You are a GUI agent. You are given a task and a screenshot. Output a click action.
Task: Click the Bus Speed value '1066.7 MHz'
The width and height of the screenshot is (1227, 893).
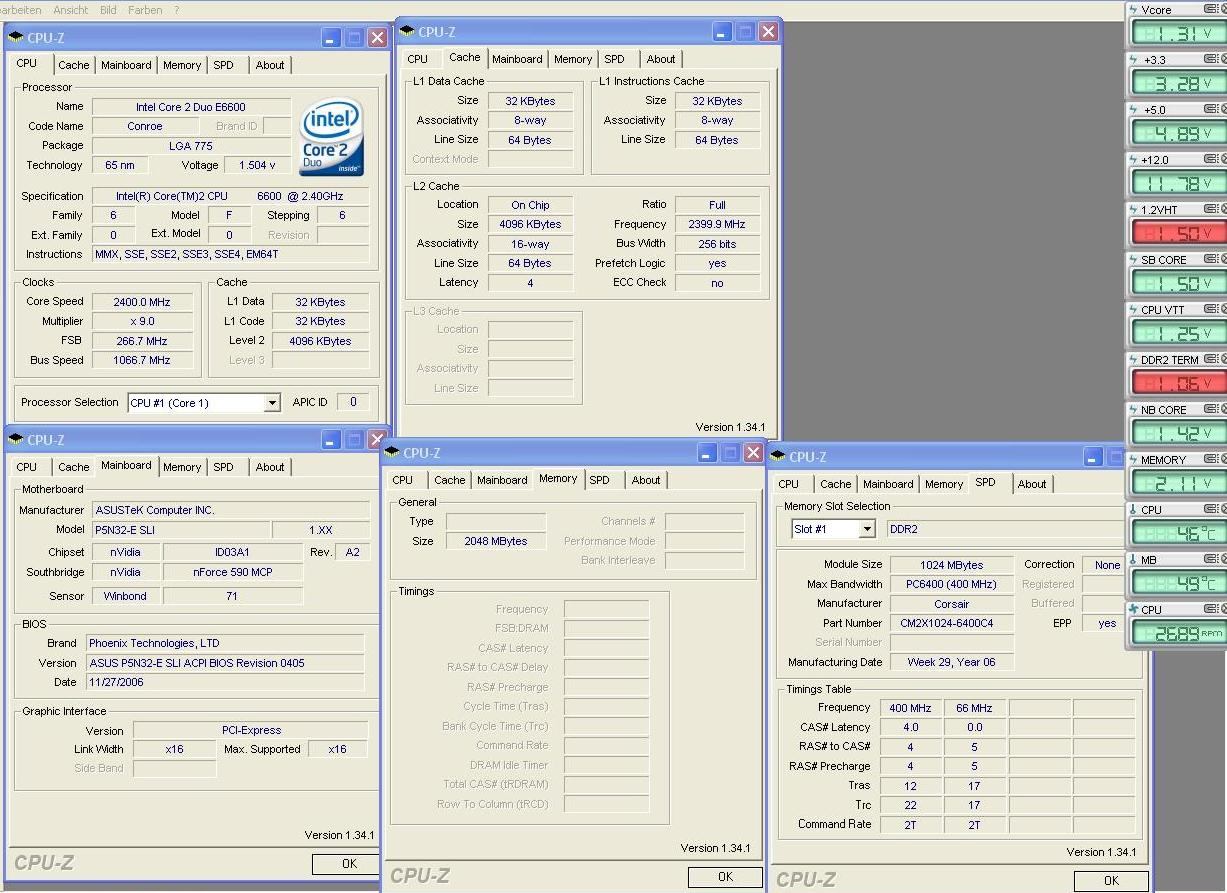click(142, 360)
